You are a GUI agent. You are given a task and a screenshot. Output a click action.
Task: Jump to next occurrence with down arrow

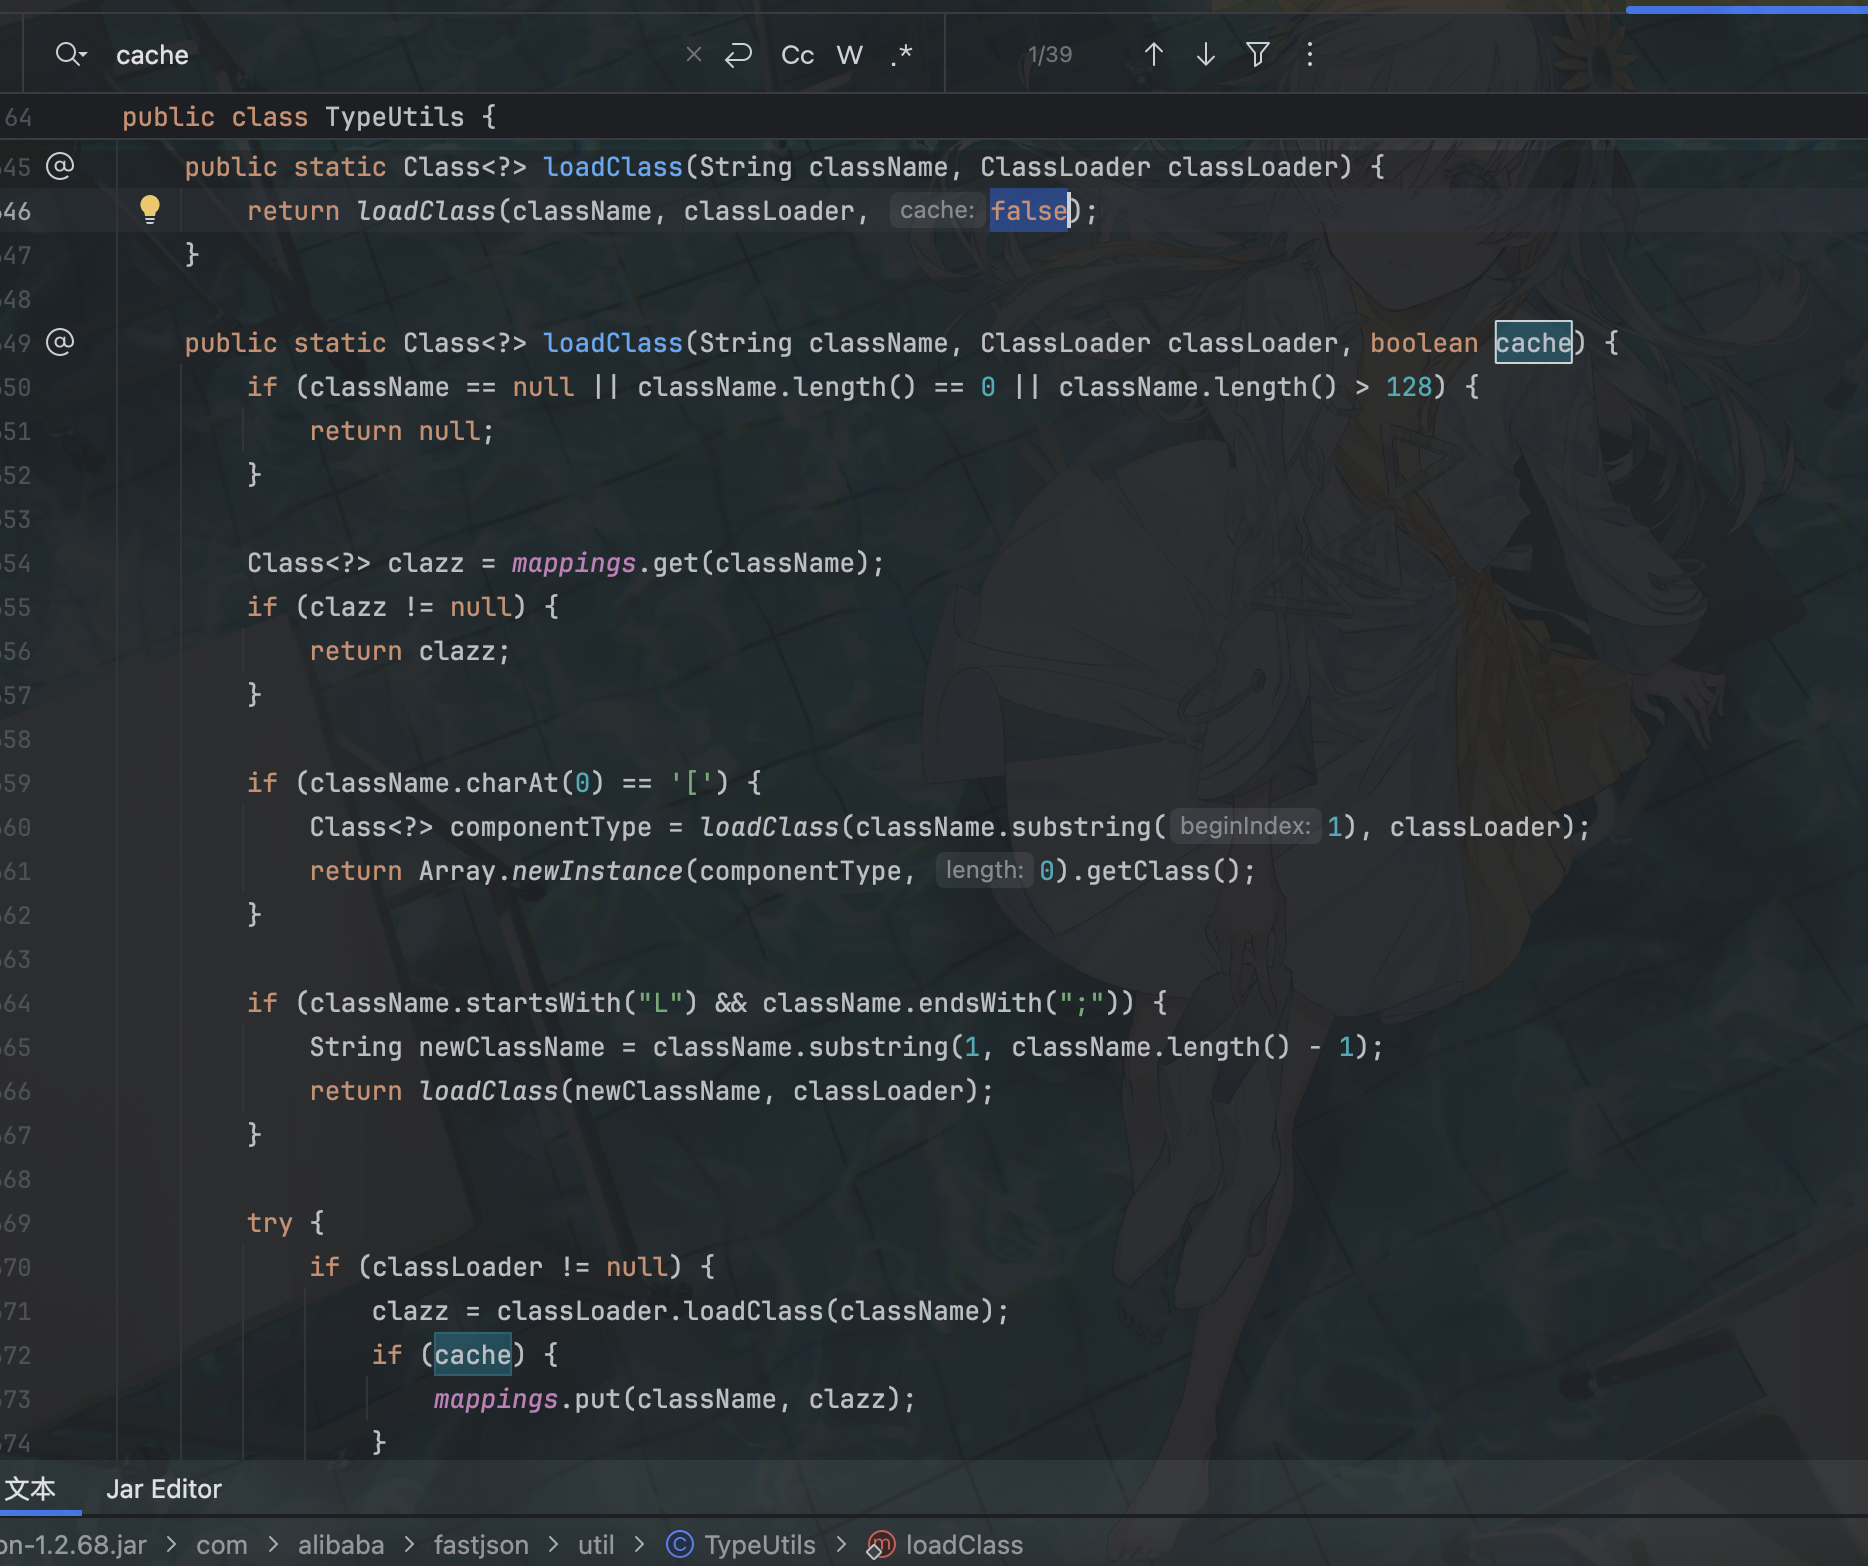[x=1205, y=54]
